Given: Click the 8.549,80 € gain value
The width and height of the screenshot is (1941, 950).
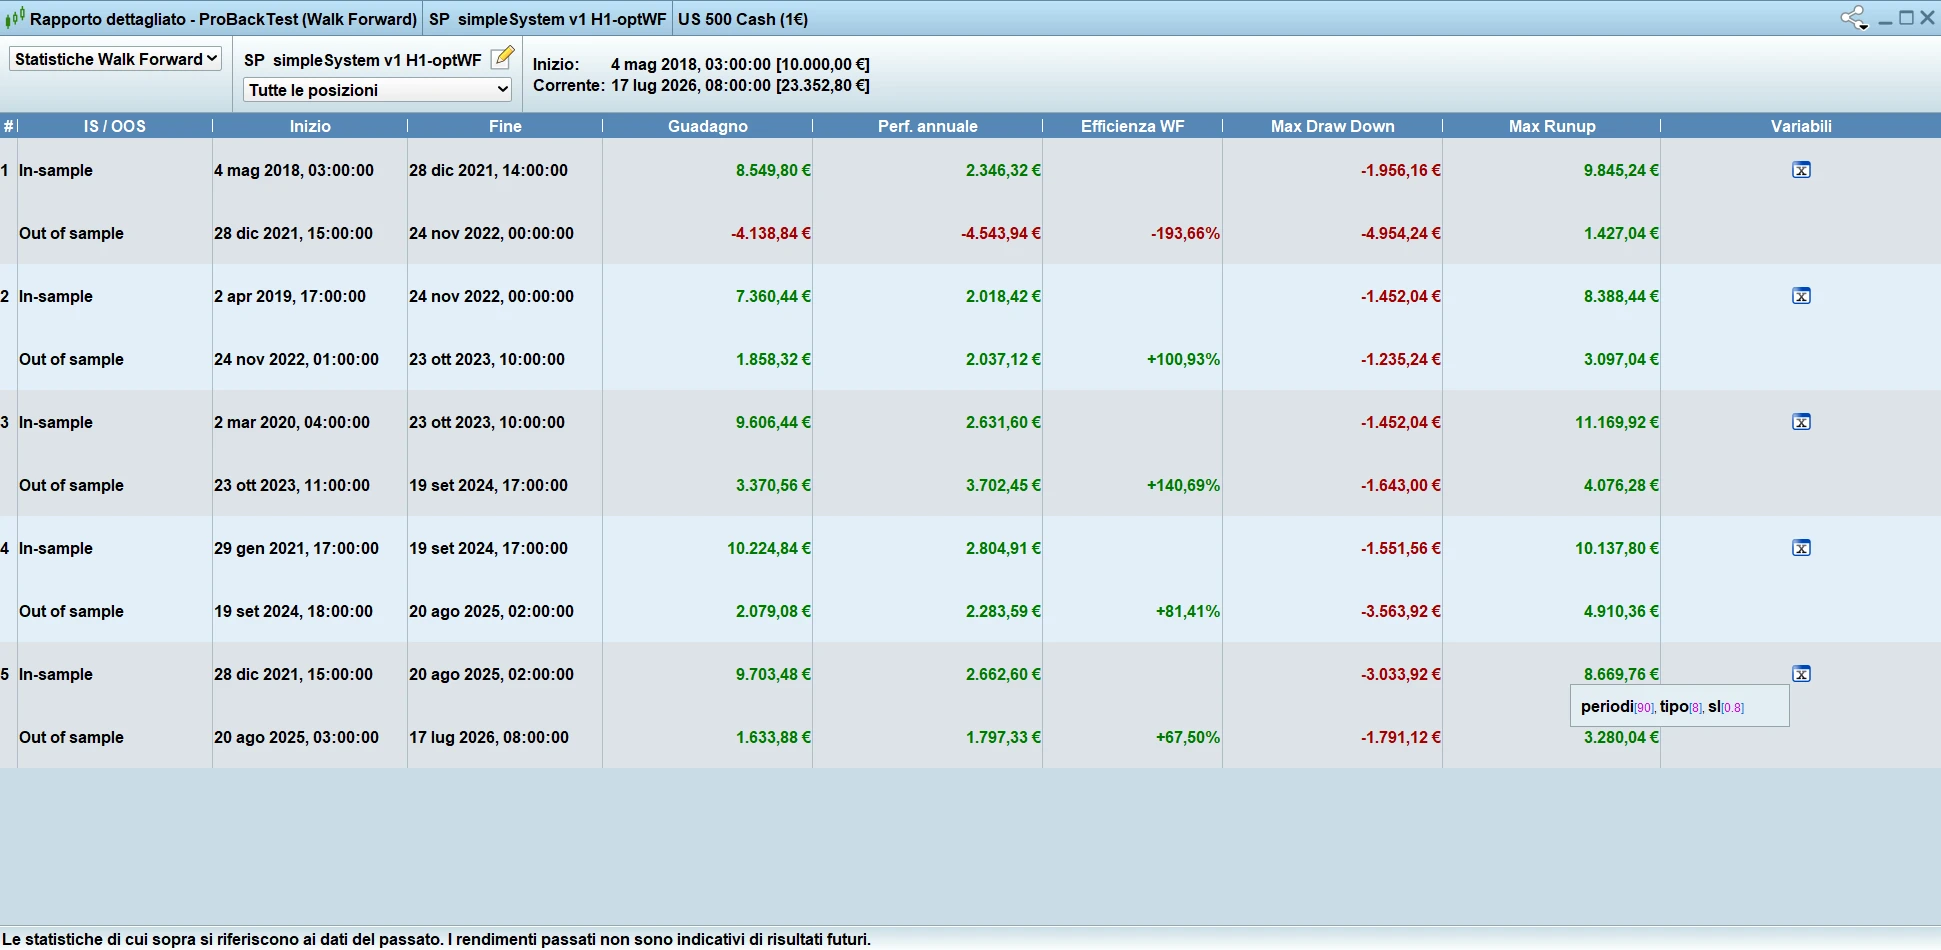Looking at the screenshot, I should click(x=773, y=170).
